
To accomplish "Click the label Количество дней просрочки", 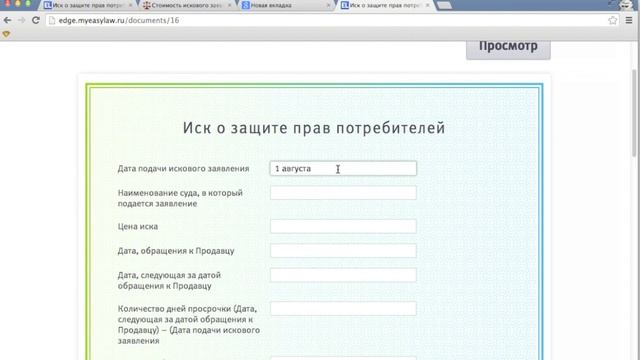I will click(x=189, y=324).
